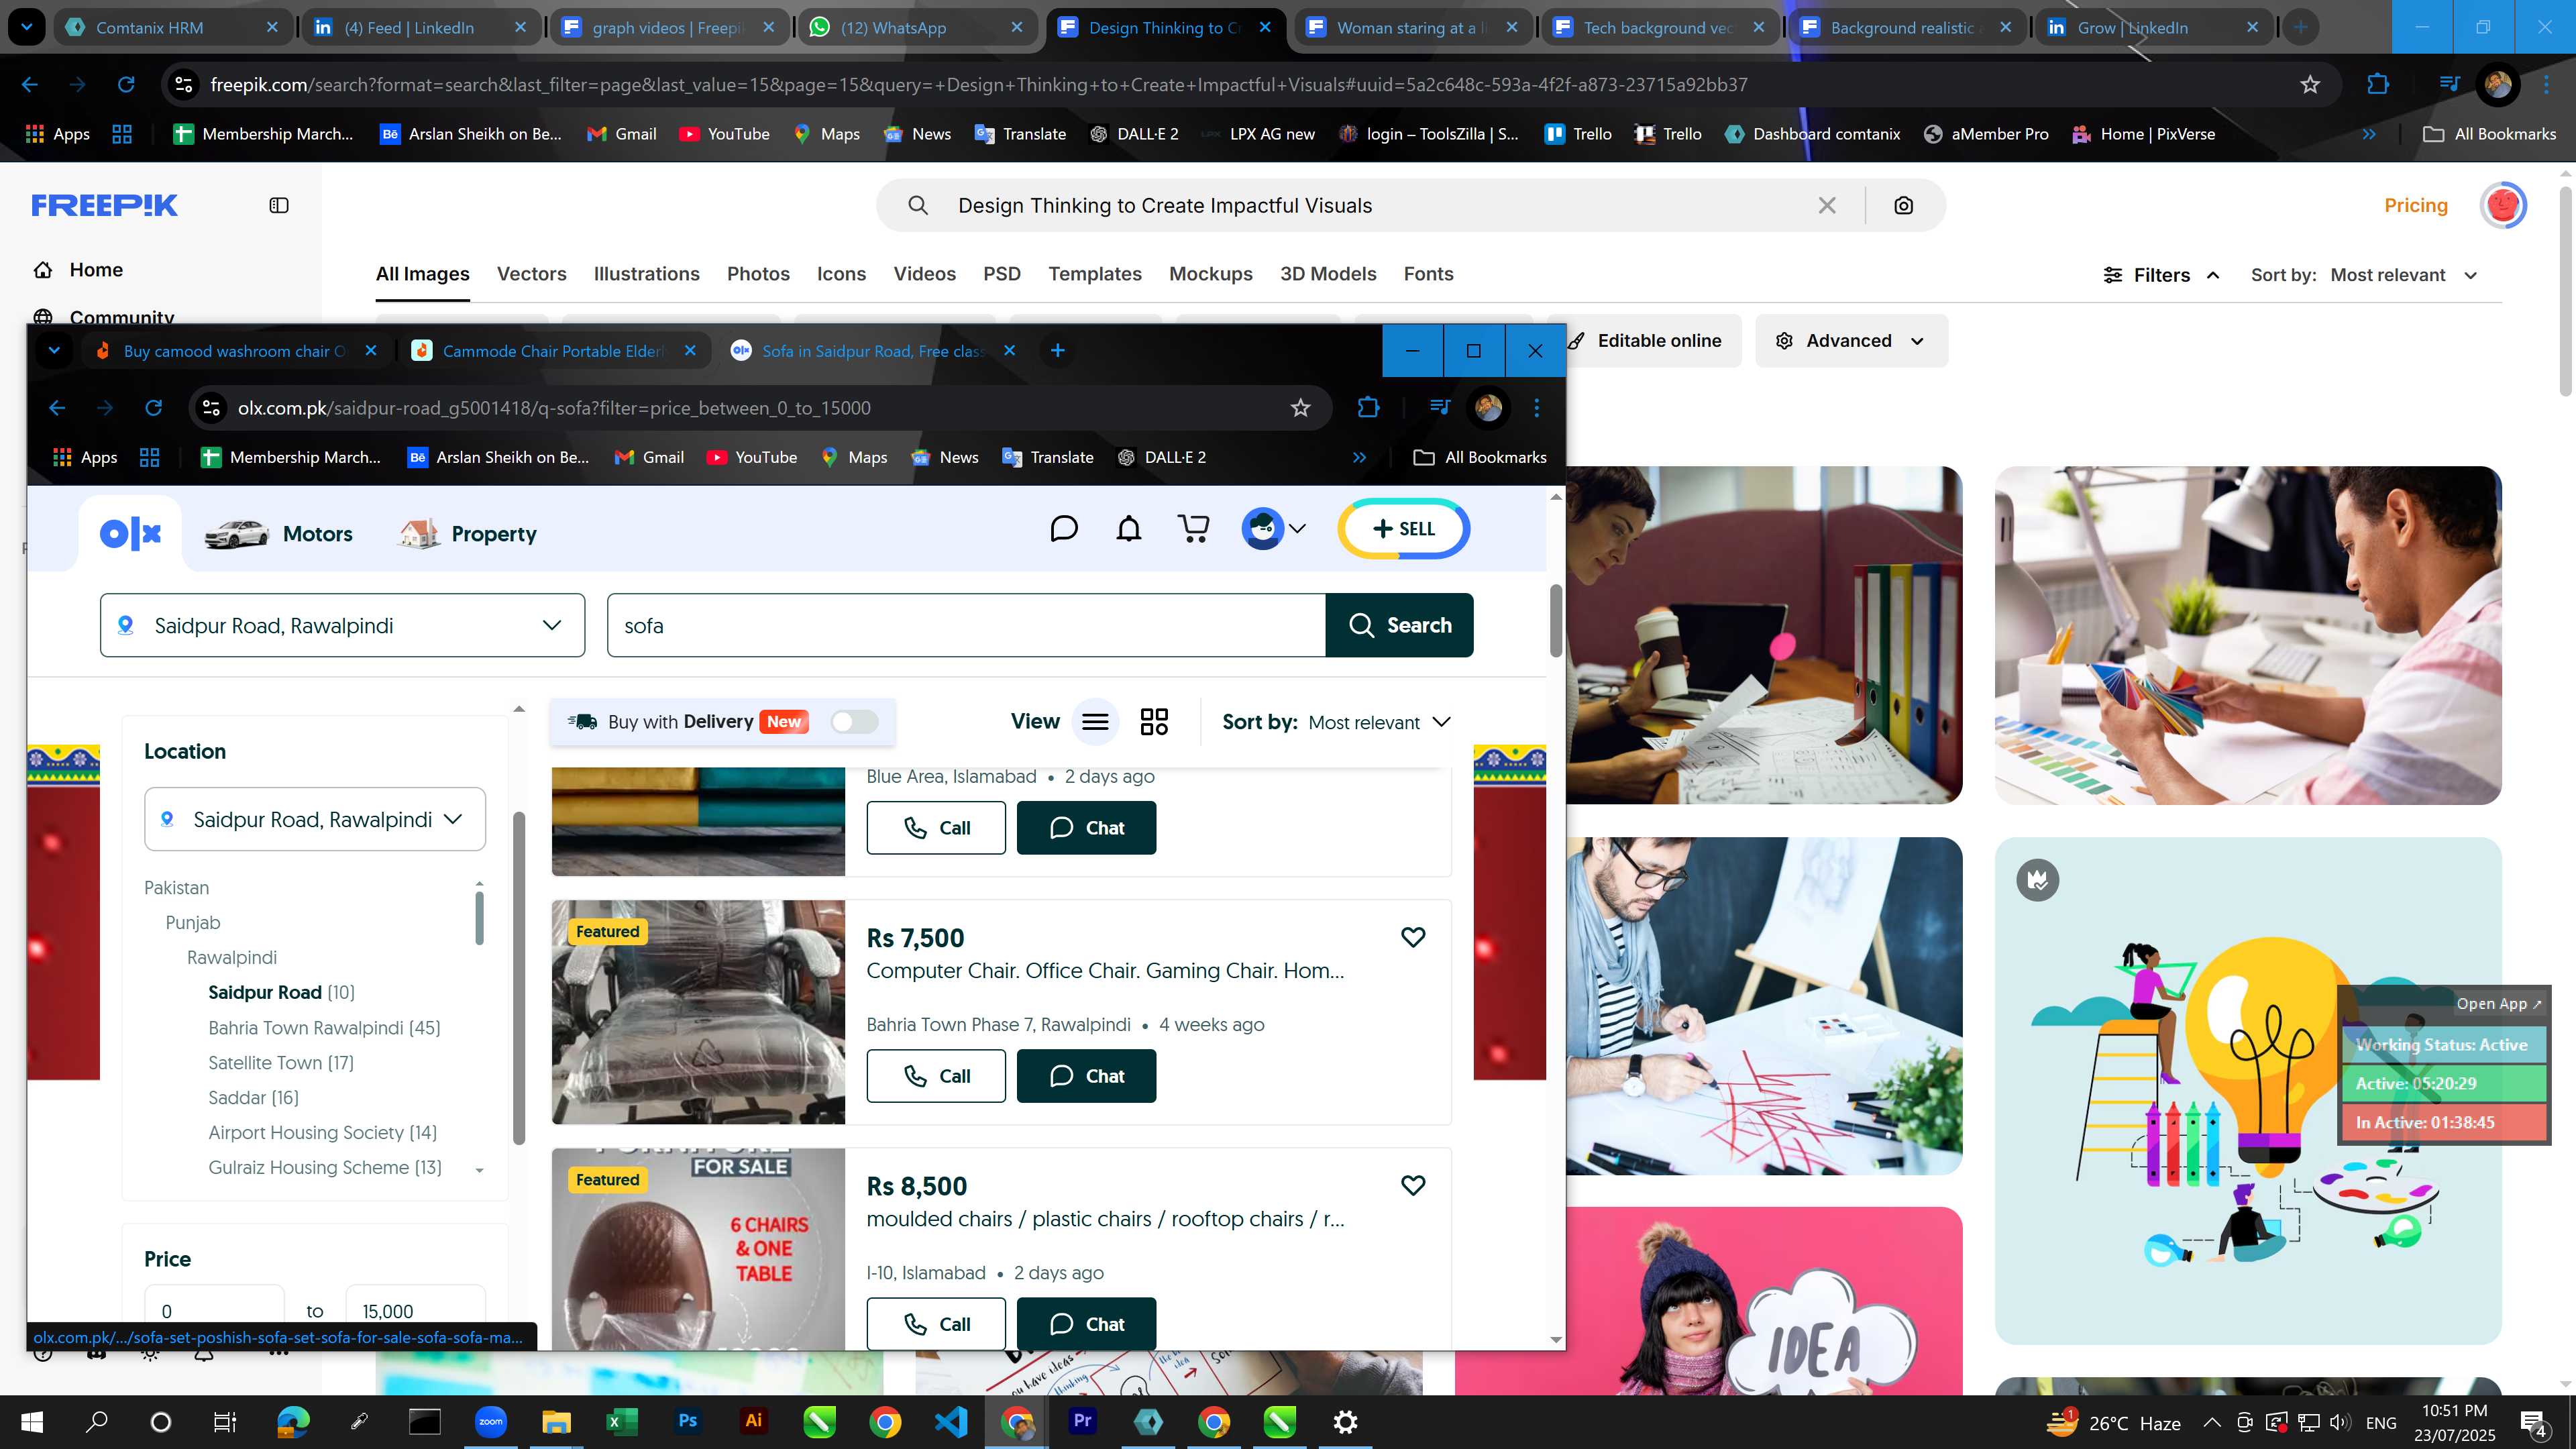Go back in the OLX browser window
The width and height of the screenshot is (2576, 1449).
point(57,408)
